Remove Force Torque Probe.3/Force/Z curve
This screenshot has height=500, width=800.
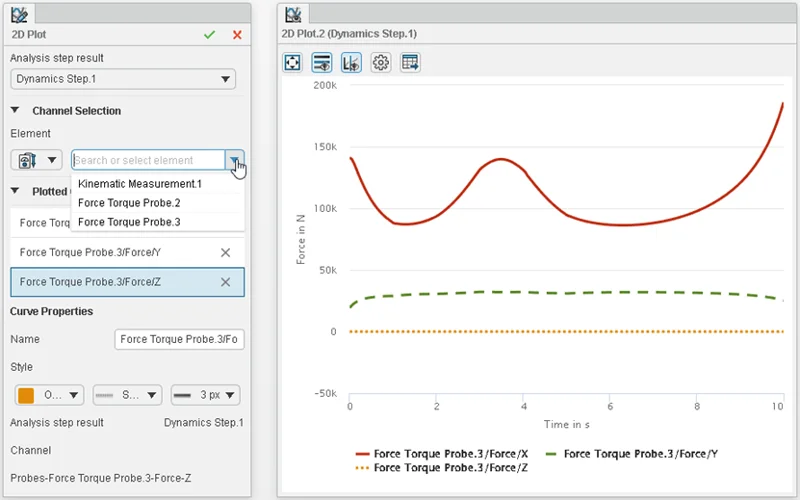coord(225,282)
